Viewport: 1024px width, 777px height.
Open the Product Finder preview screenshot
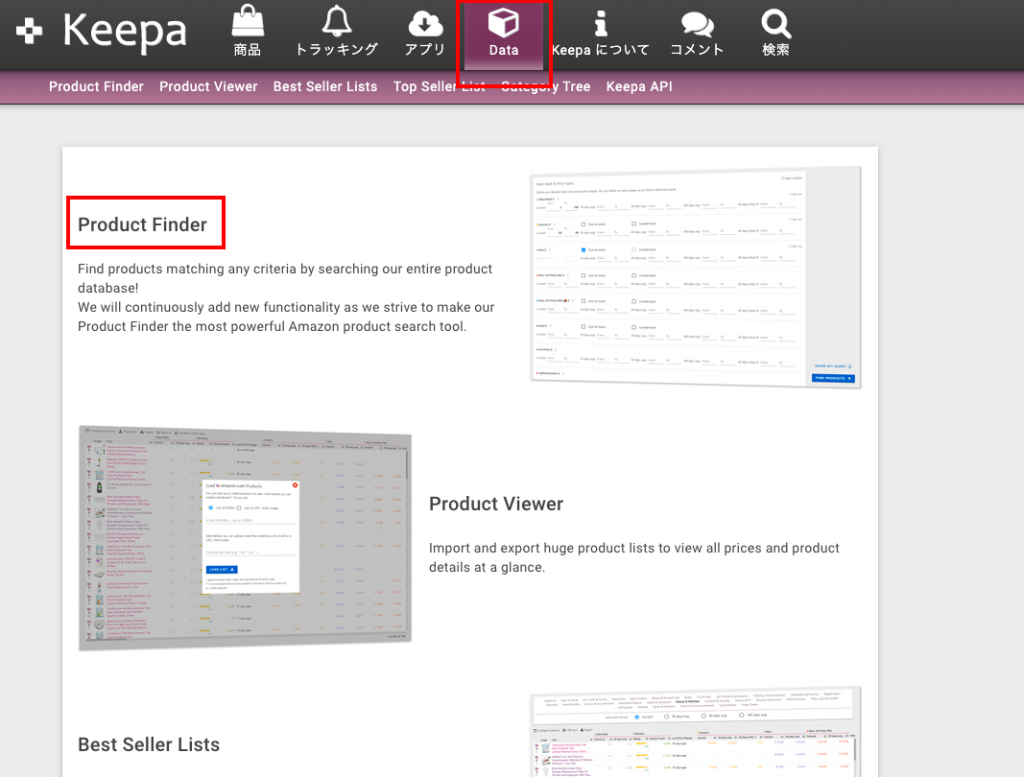pos(695,277)
